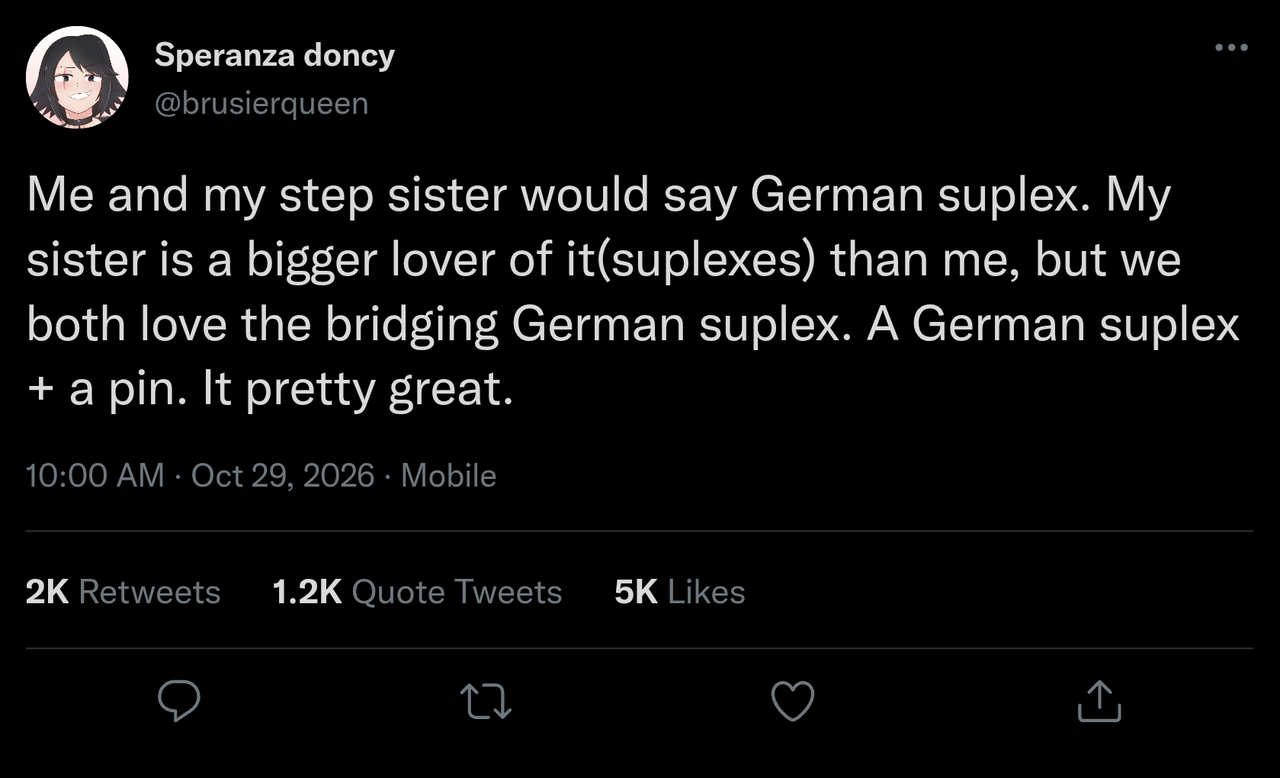Screen dimensions: 1280x778
Task: Click the 'It pretty great.' closing sentence
Action: tap(358, 391)
